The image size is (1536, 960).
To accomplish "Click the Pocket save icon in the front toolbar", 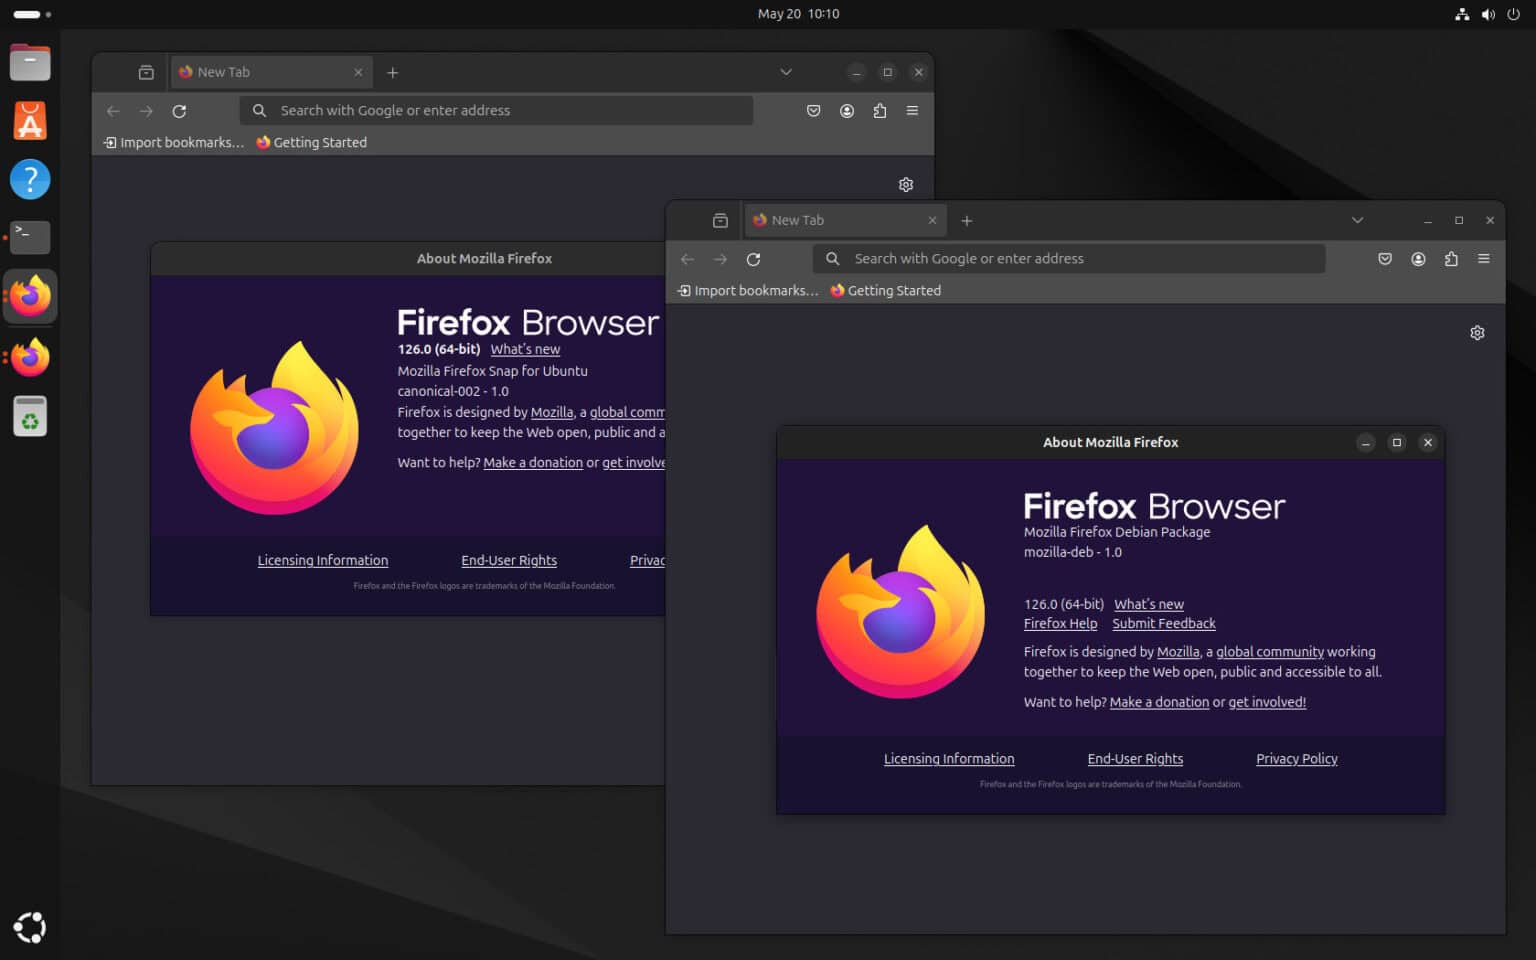I will (1385, 258).
